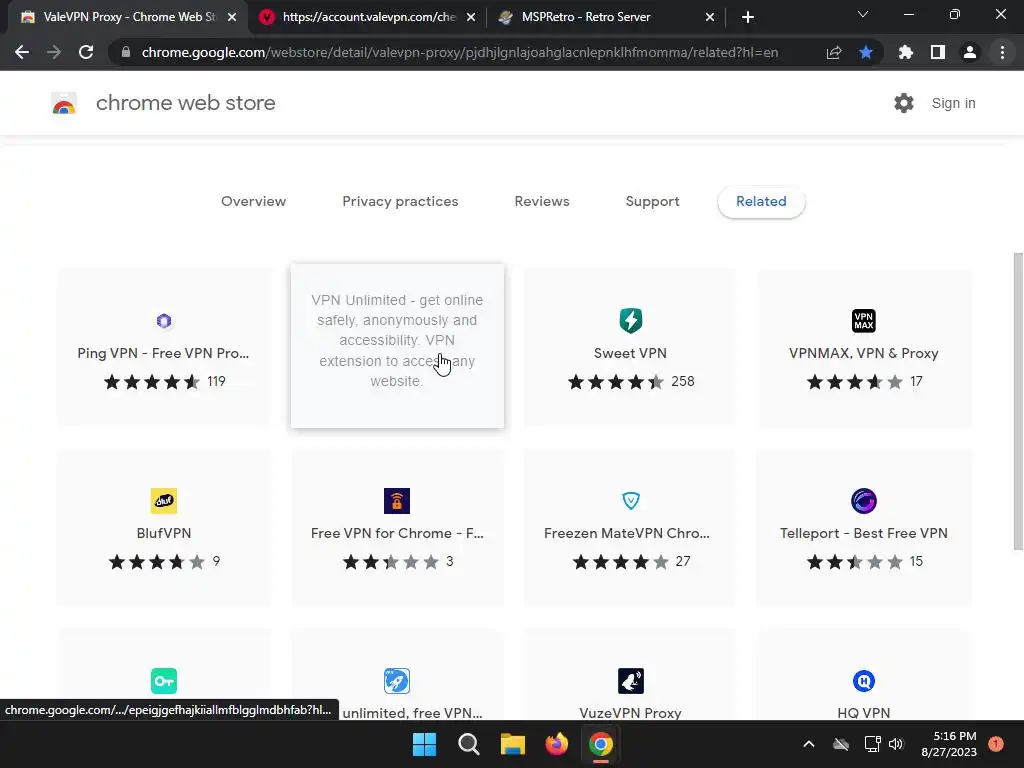
Task: Open the volume control in system tray
Action: (896, 744)
